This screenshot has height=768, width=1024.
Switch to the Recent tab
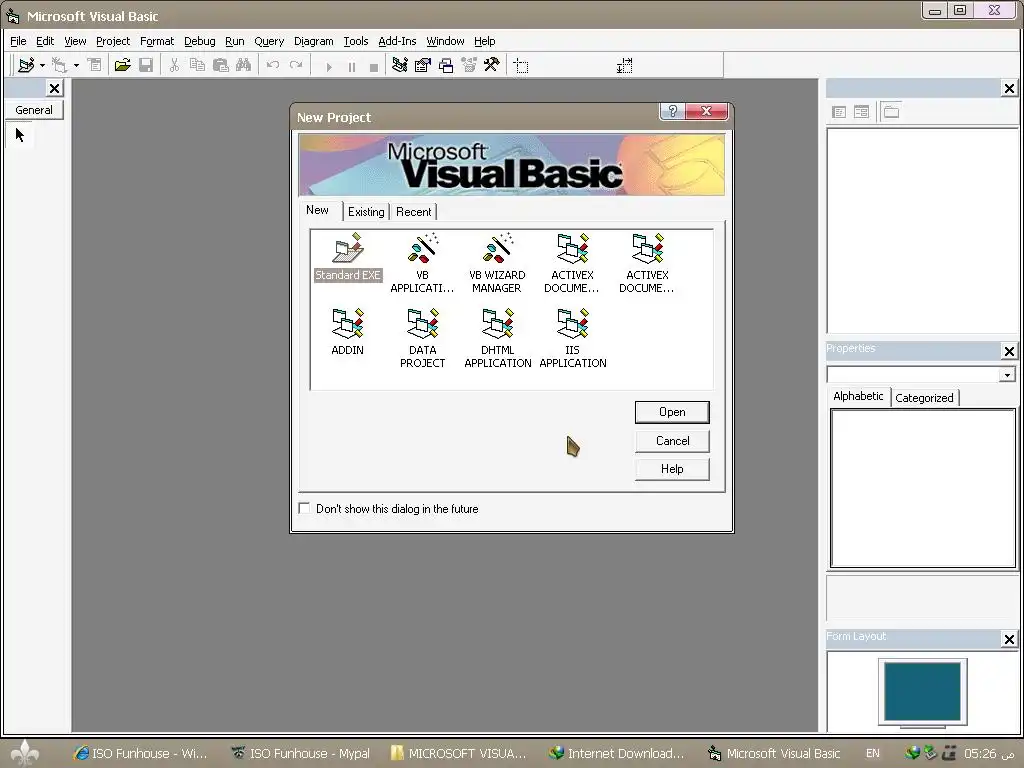(x=413, y=212)
